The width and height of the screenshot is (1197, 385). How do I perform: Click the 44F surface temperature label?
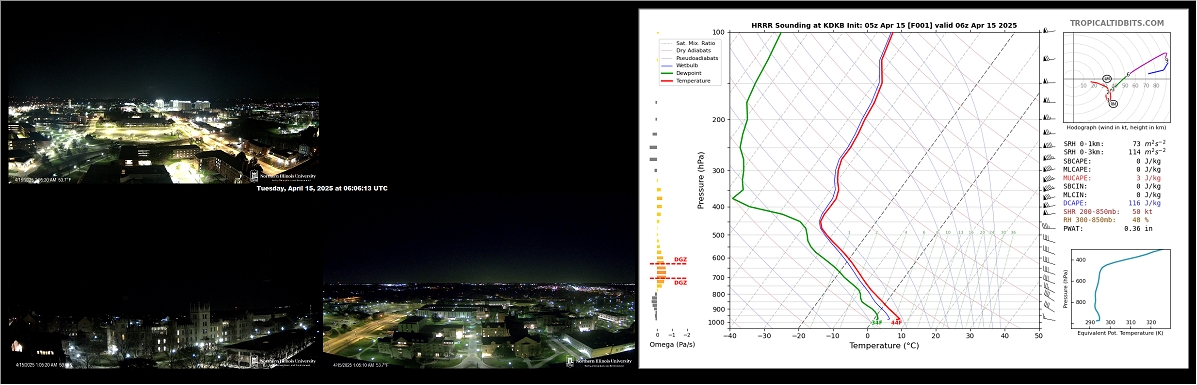897,322
